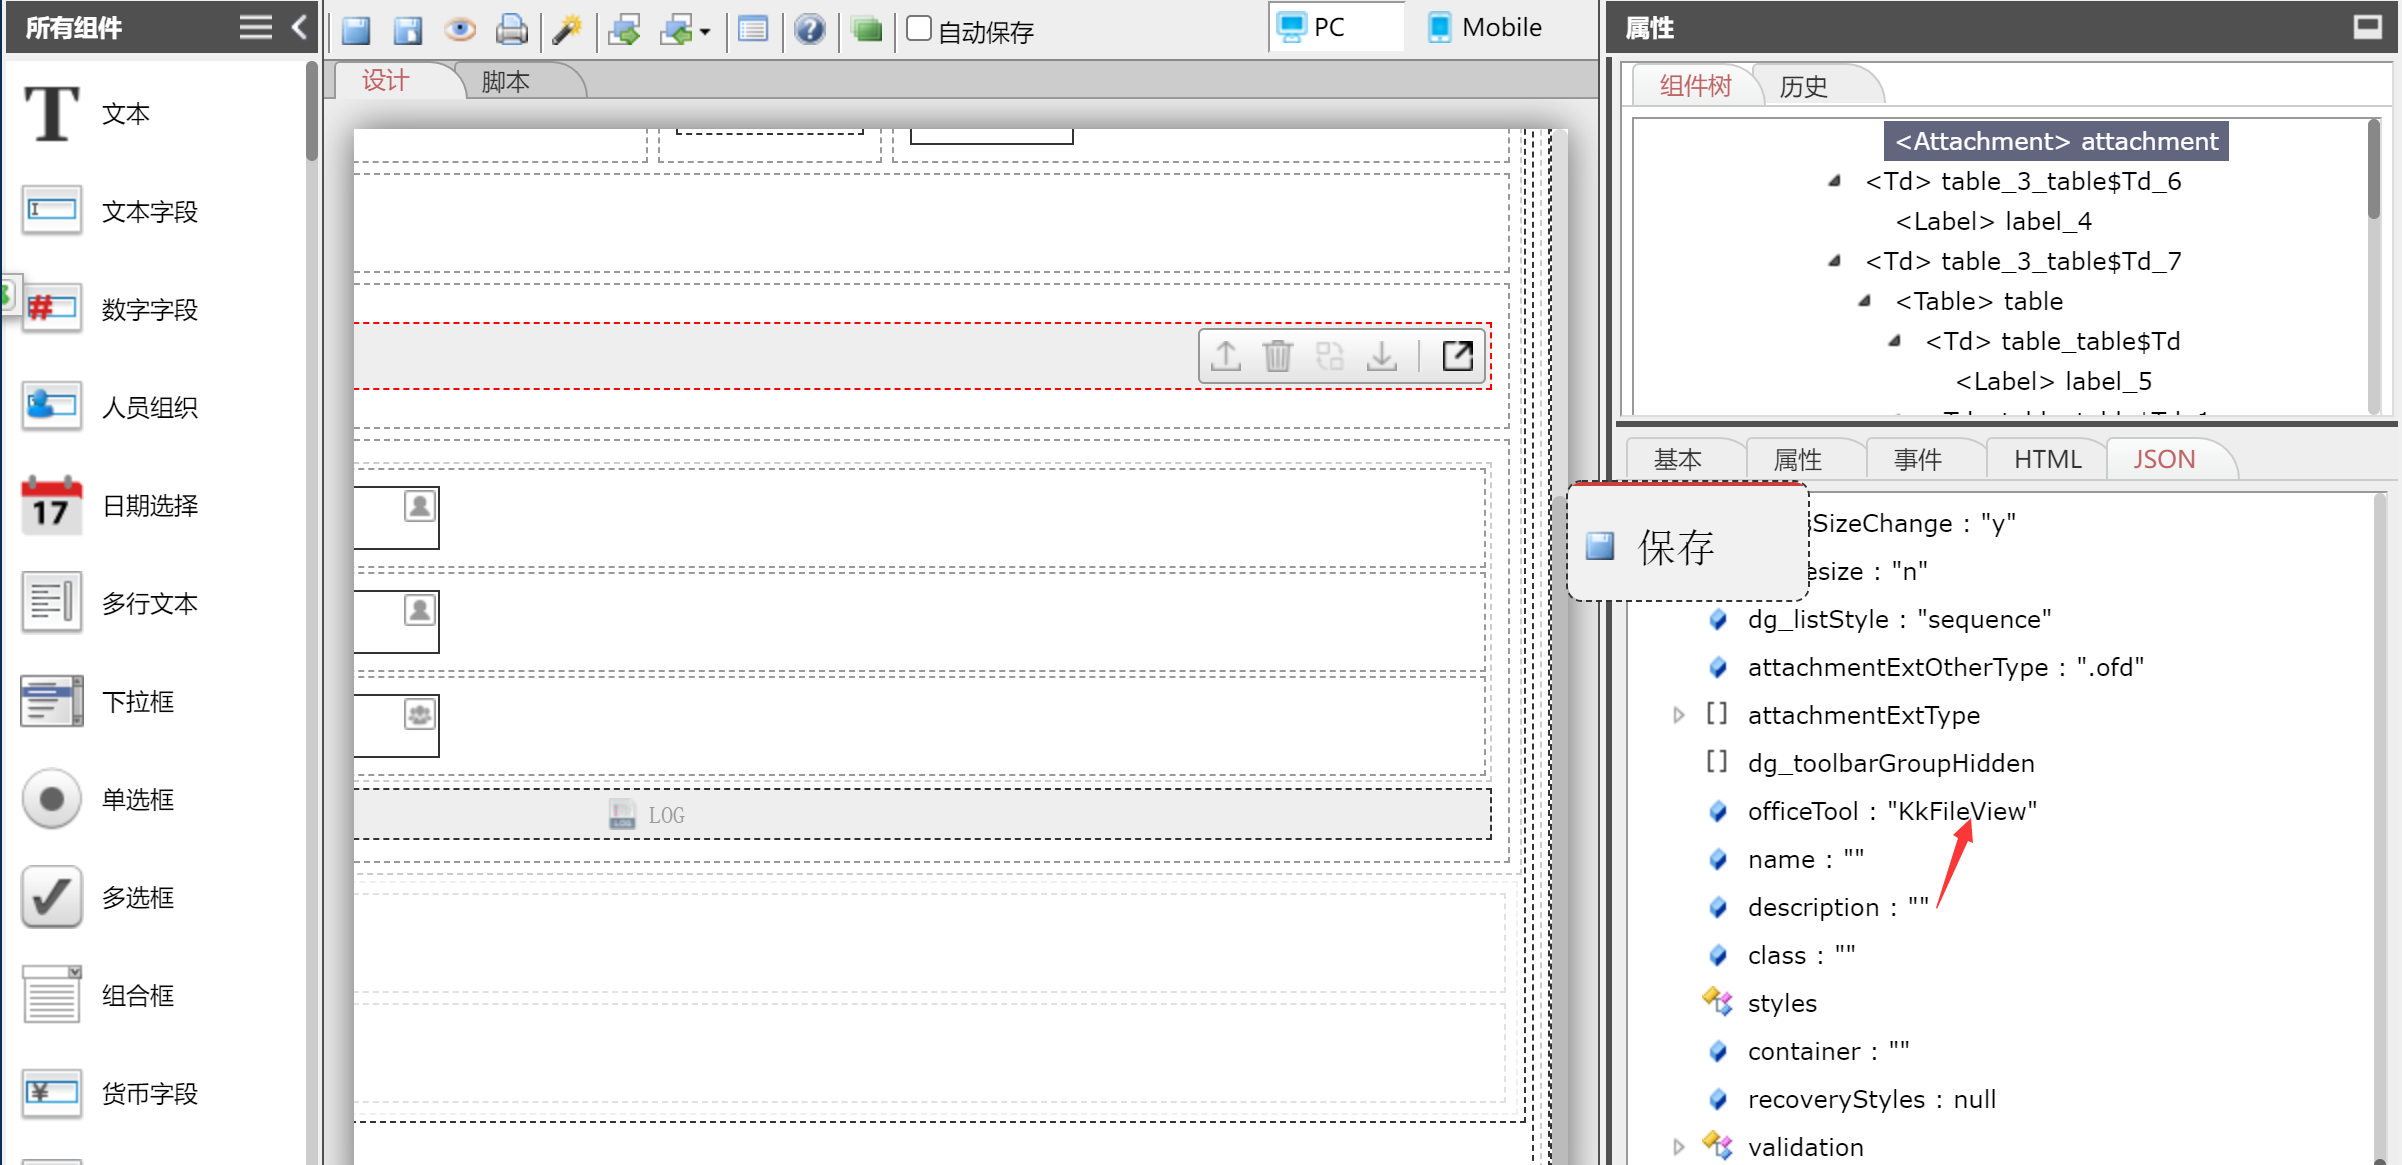Click the magic wand icon

point(567,30)
